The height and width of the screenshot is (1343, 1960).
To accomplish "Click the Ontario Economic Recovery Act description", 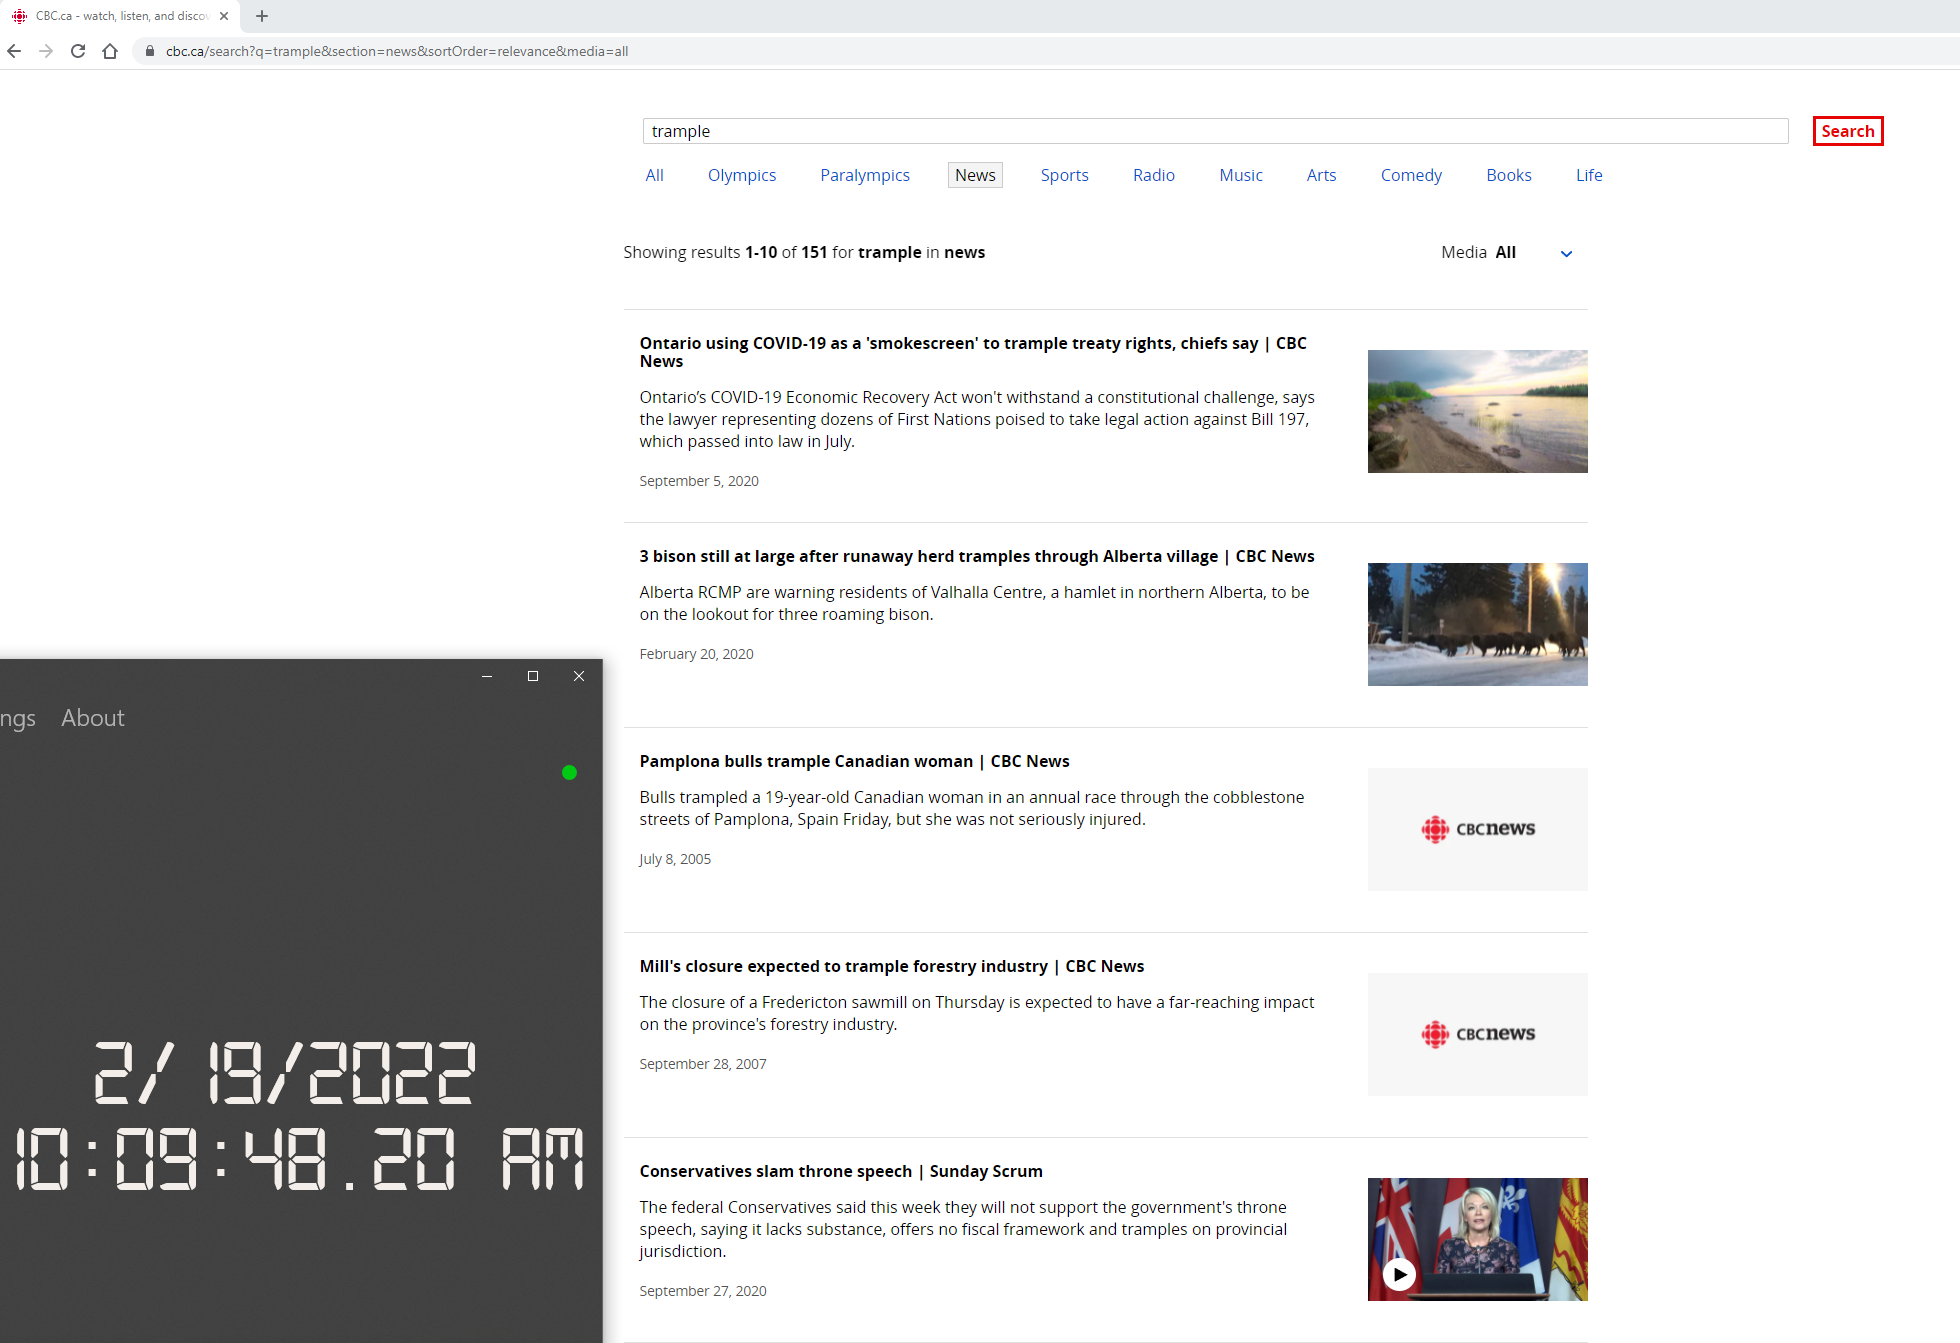I will (977, 419).
